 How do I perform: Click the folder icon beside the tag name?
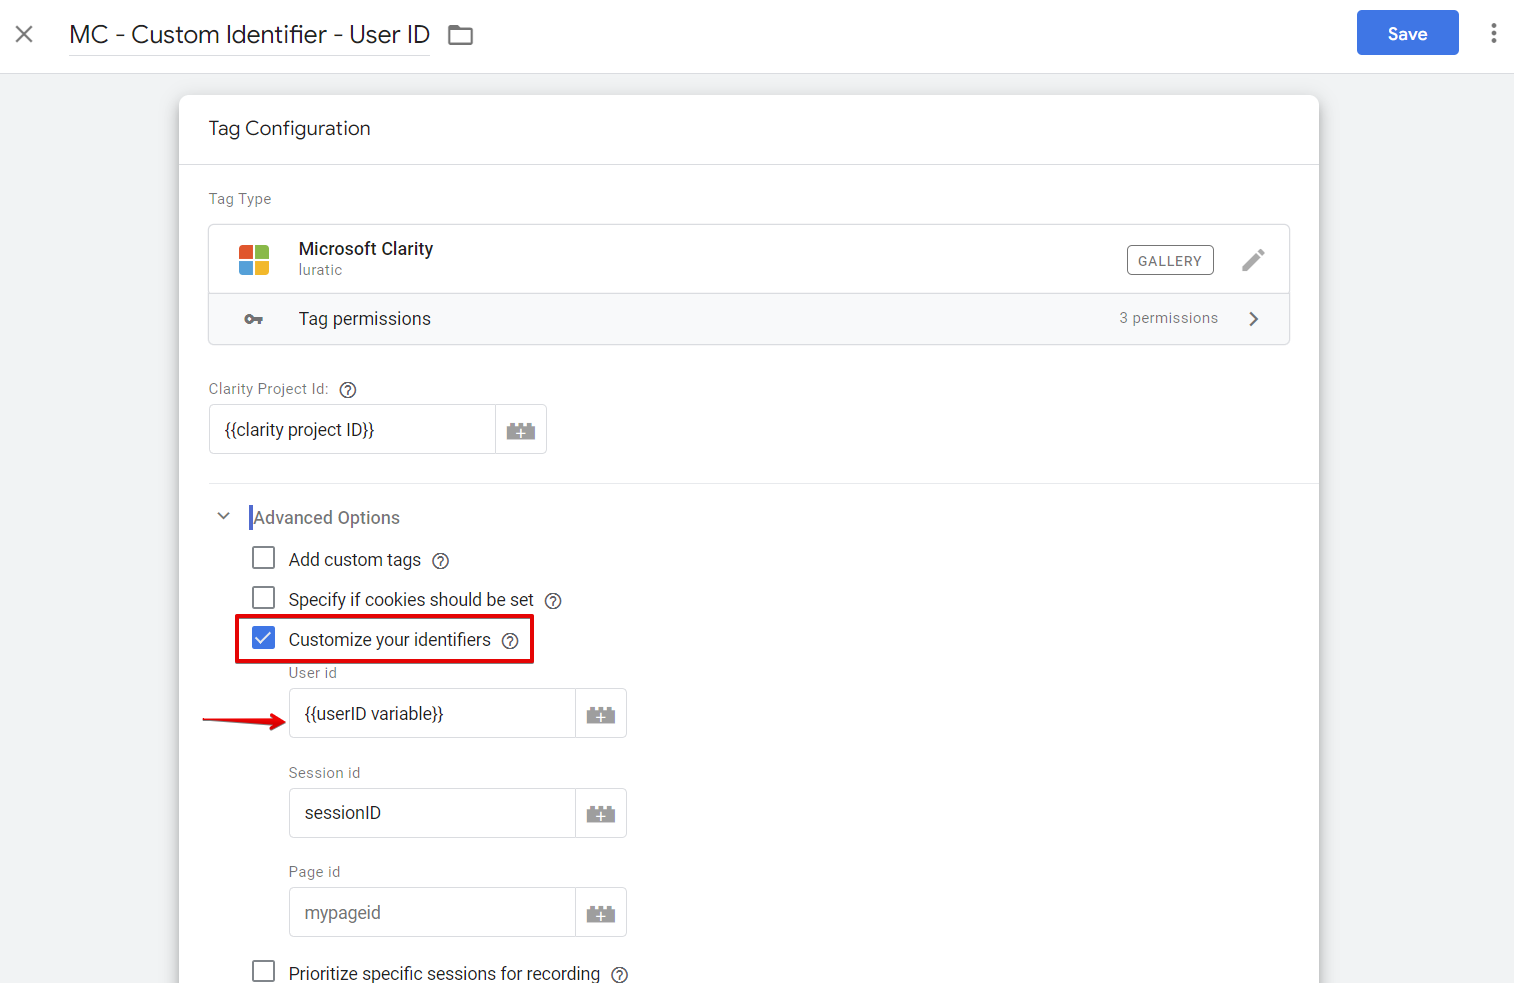(460, 34)
